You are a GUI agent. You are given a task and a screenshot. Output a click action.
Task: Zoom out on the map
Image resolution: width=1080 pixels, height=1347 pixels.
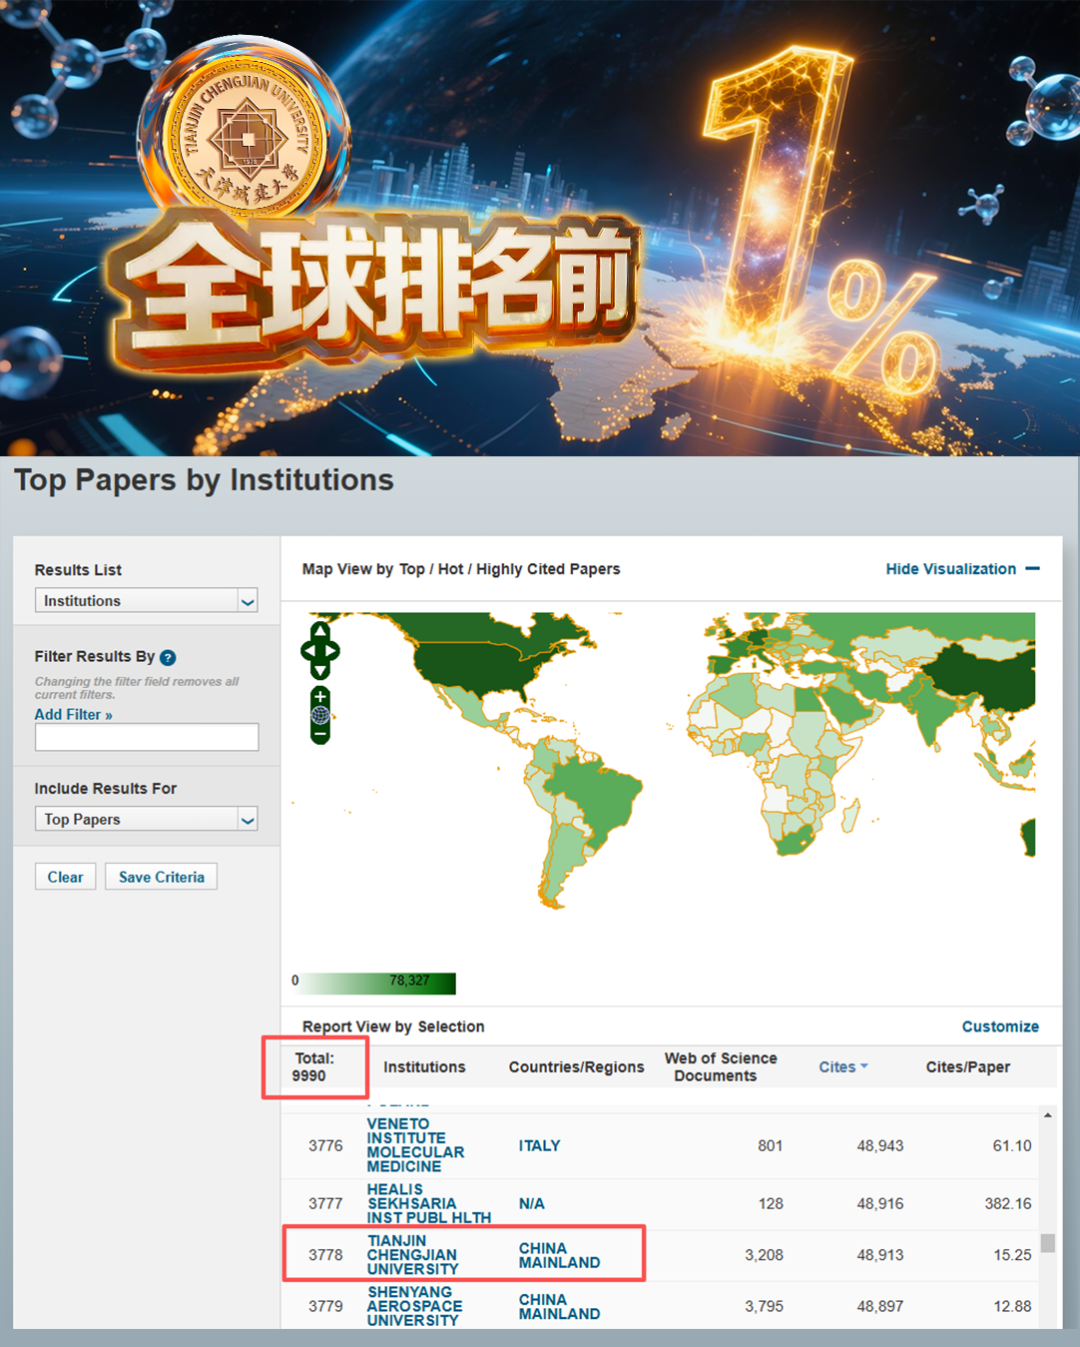[320, 734]
